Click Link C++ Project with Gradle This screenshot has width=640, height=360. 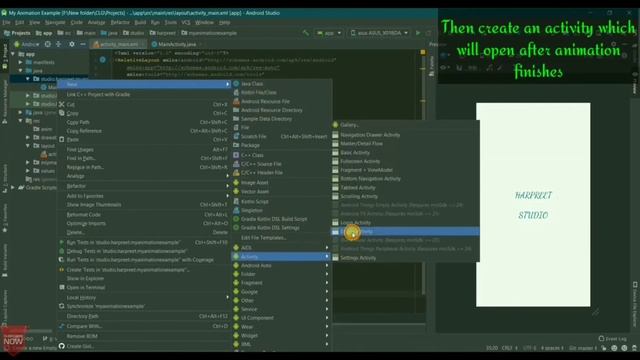[143, 94]
